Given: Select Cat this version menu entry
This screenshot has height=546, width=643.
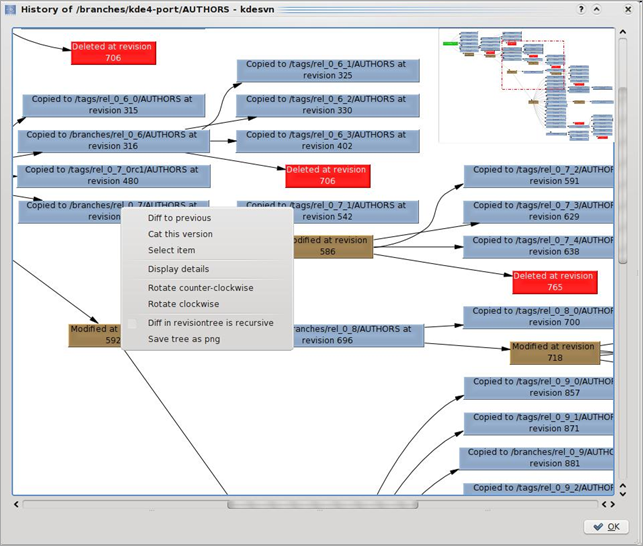Looking at the screenshot, I should 180,234.
